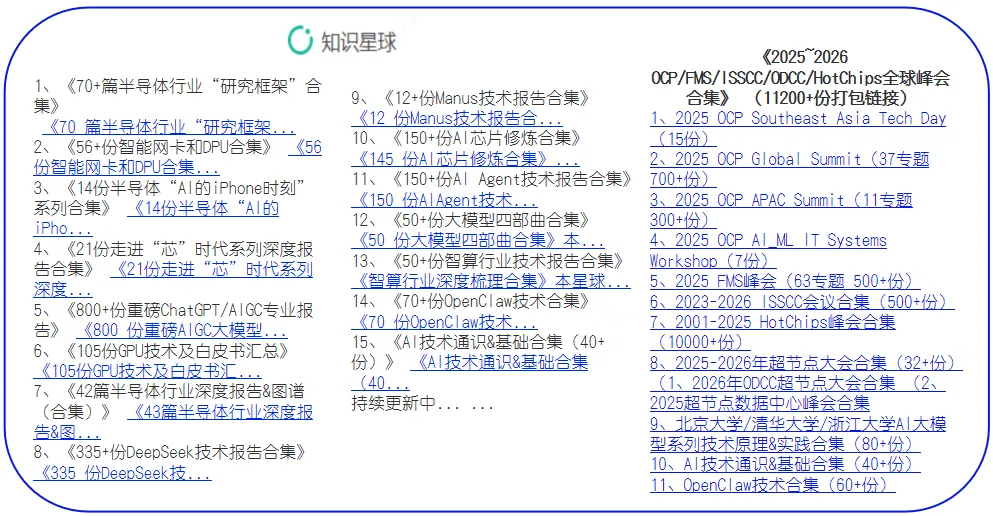This screenshot has width=993, height=516.
Task: Click OCP/FMS/ISSCC/ODCC/HotChips全球峰会 heading text
Action: 801,78
